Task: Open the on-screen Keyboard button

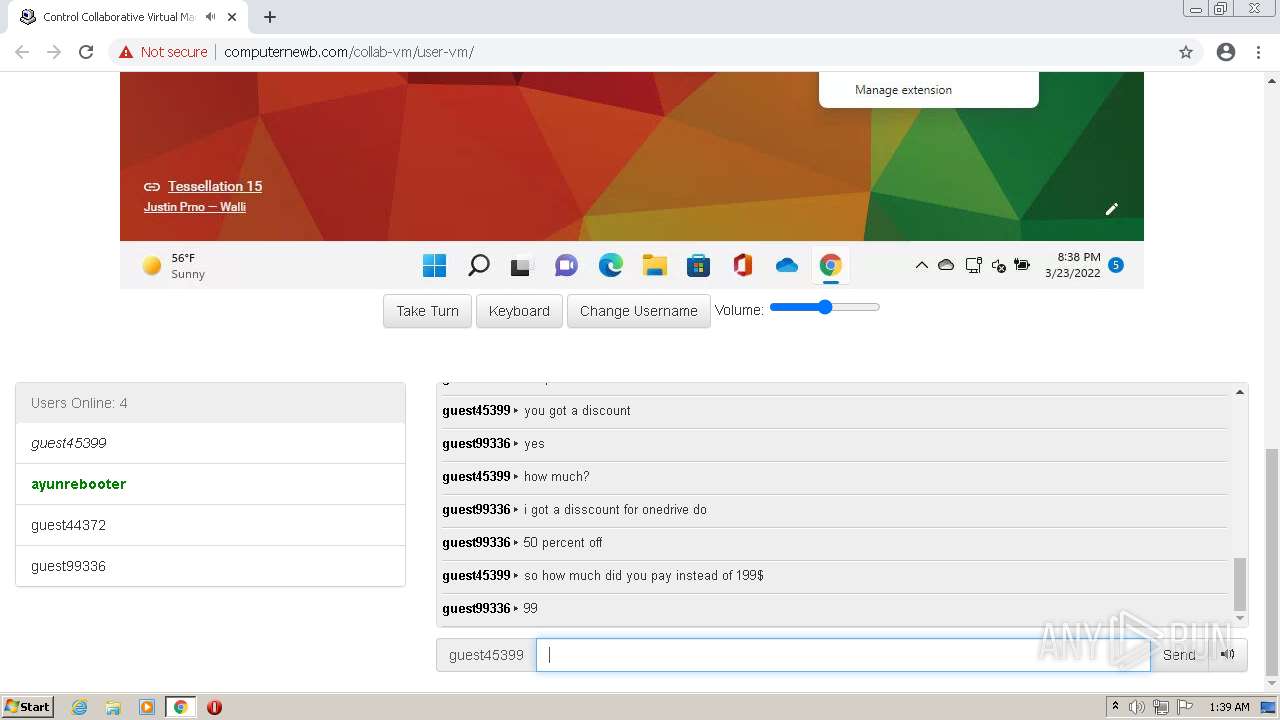Action: (519, 311)
